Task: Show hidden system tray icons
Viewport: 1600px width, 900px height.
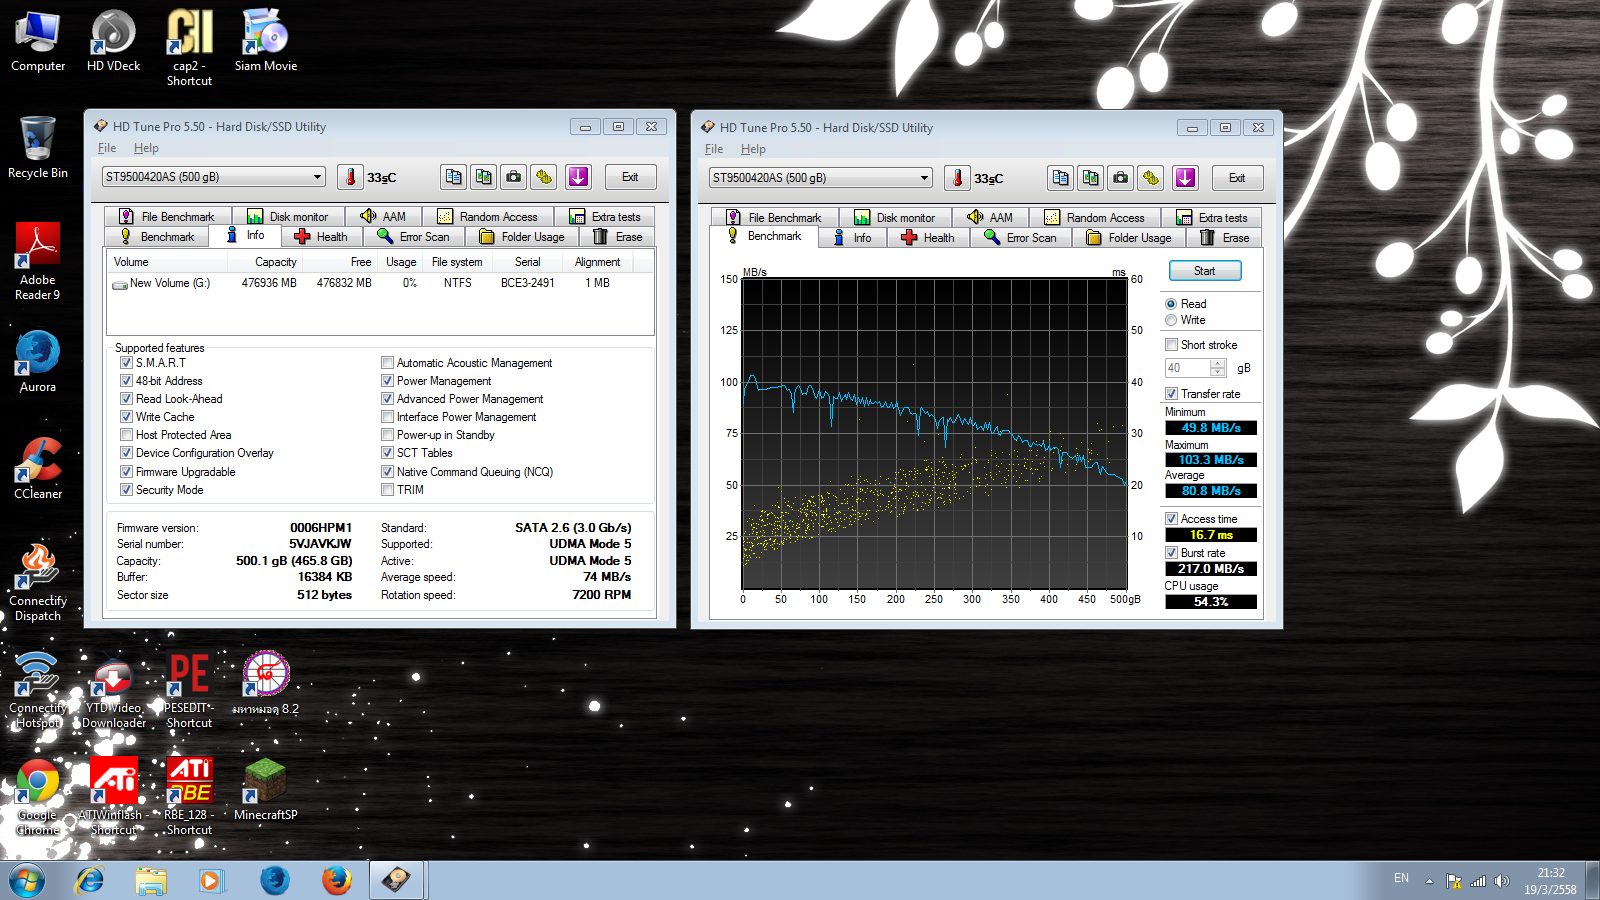Action: [x=1429, y=881]
